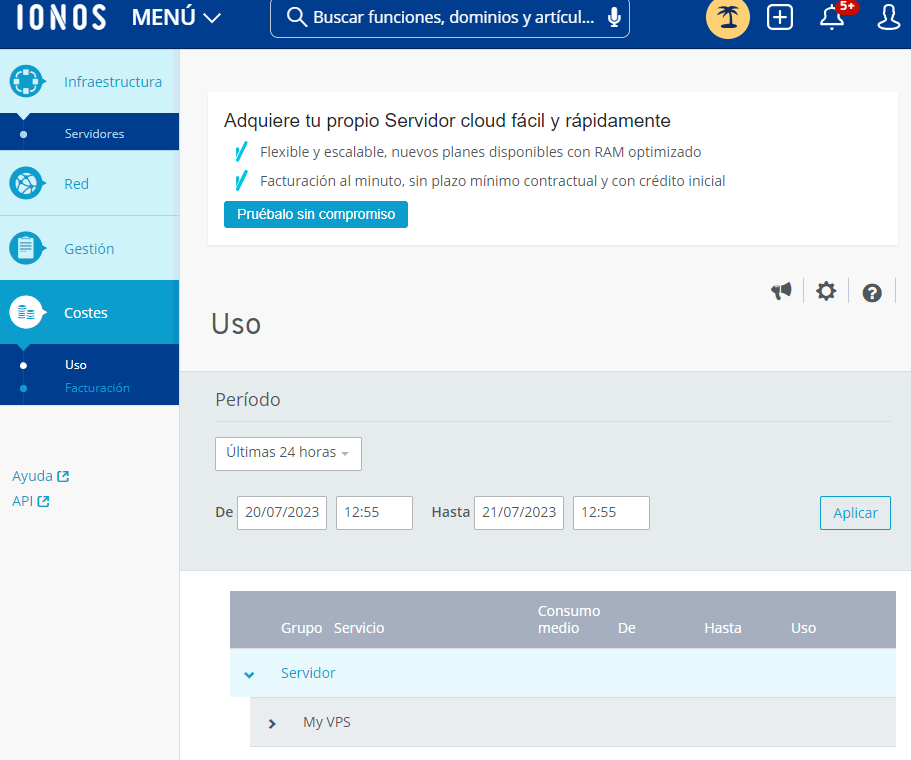Open the MENÚ dropdown

point(176,17)
